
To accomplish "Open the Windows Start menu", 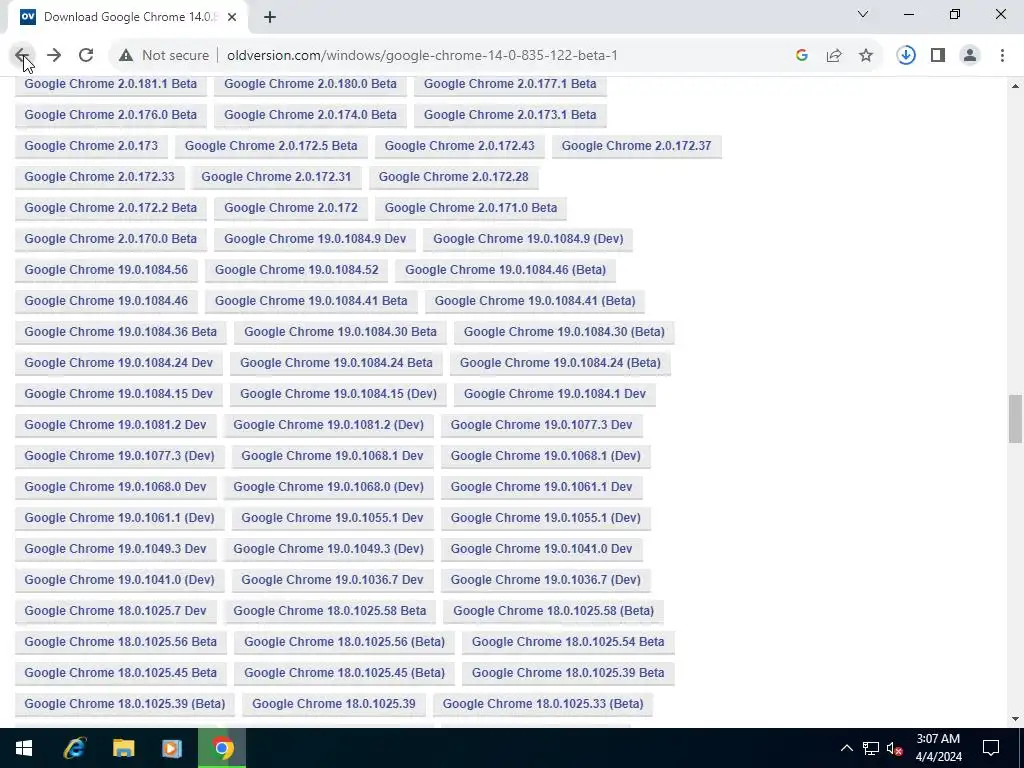I will pos(24,748).
